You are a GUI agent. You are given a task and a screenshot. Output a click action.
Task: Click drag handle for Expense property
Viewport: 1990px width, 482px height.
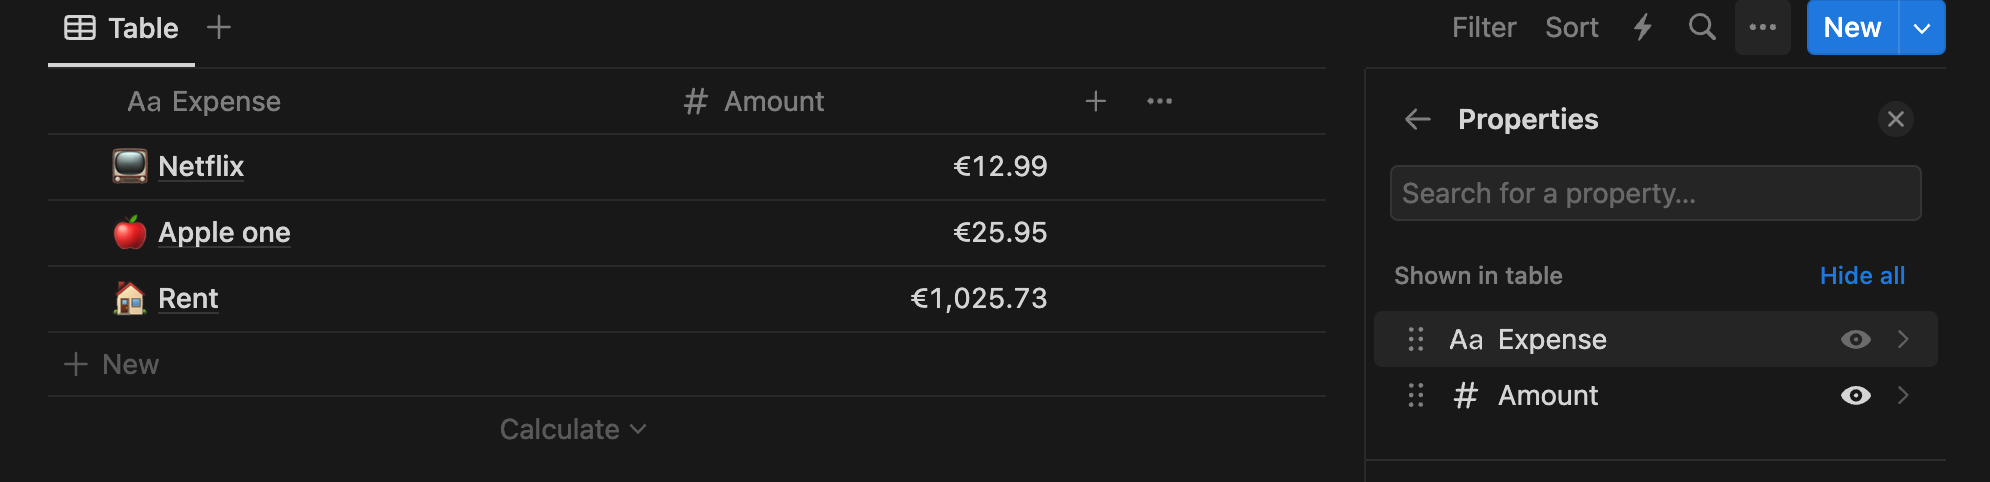[x=1416, y=340]
